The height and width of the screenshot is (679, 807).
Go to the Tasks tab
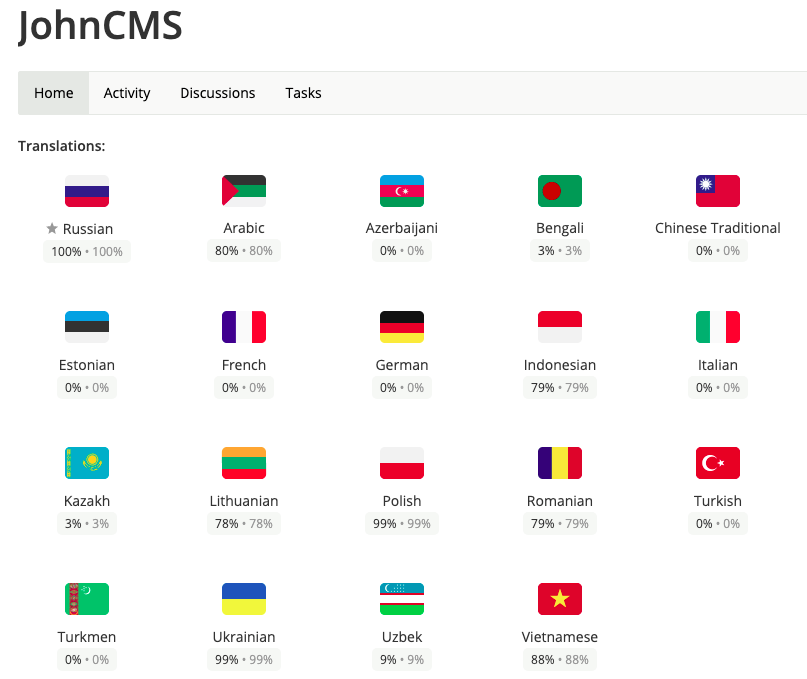click(303, 93)
